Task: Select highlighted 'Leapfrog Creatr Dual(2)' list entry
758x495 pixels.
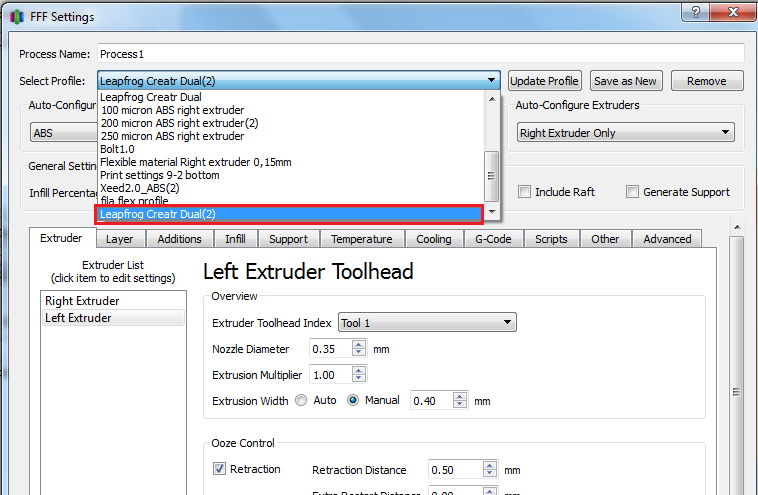Action: (x=289, y=214)
